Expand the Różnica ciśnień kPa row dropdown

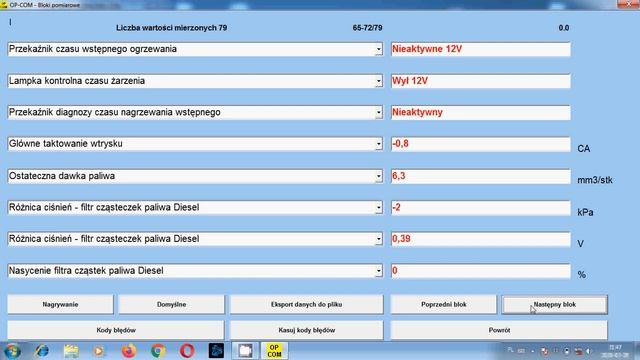tap(379, 208)
